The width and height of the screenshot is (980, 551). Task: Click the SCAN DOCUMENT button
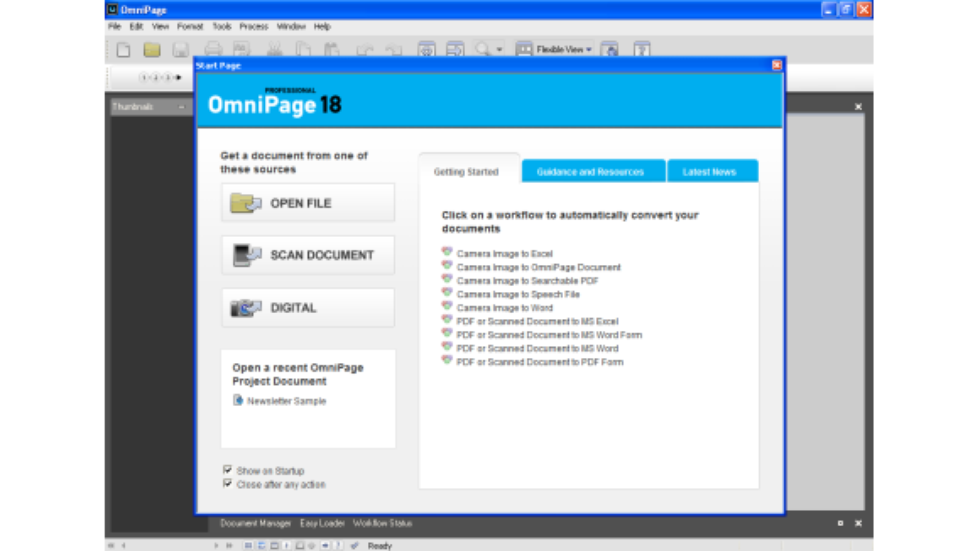click(308, 255)
